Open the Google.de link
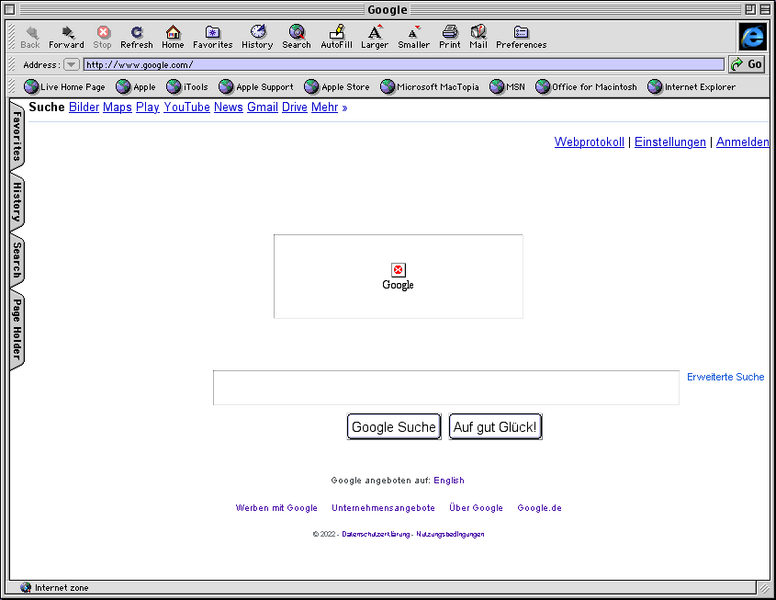Viewport: 776px width, 600px height. (539, 508)
